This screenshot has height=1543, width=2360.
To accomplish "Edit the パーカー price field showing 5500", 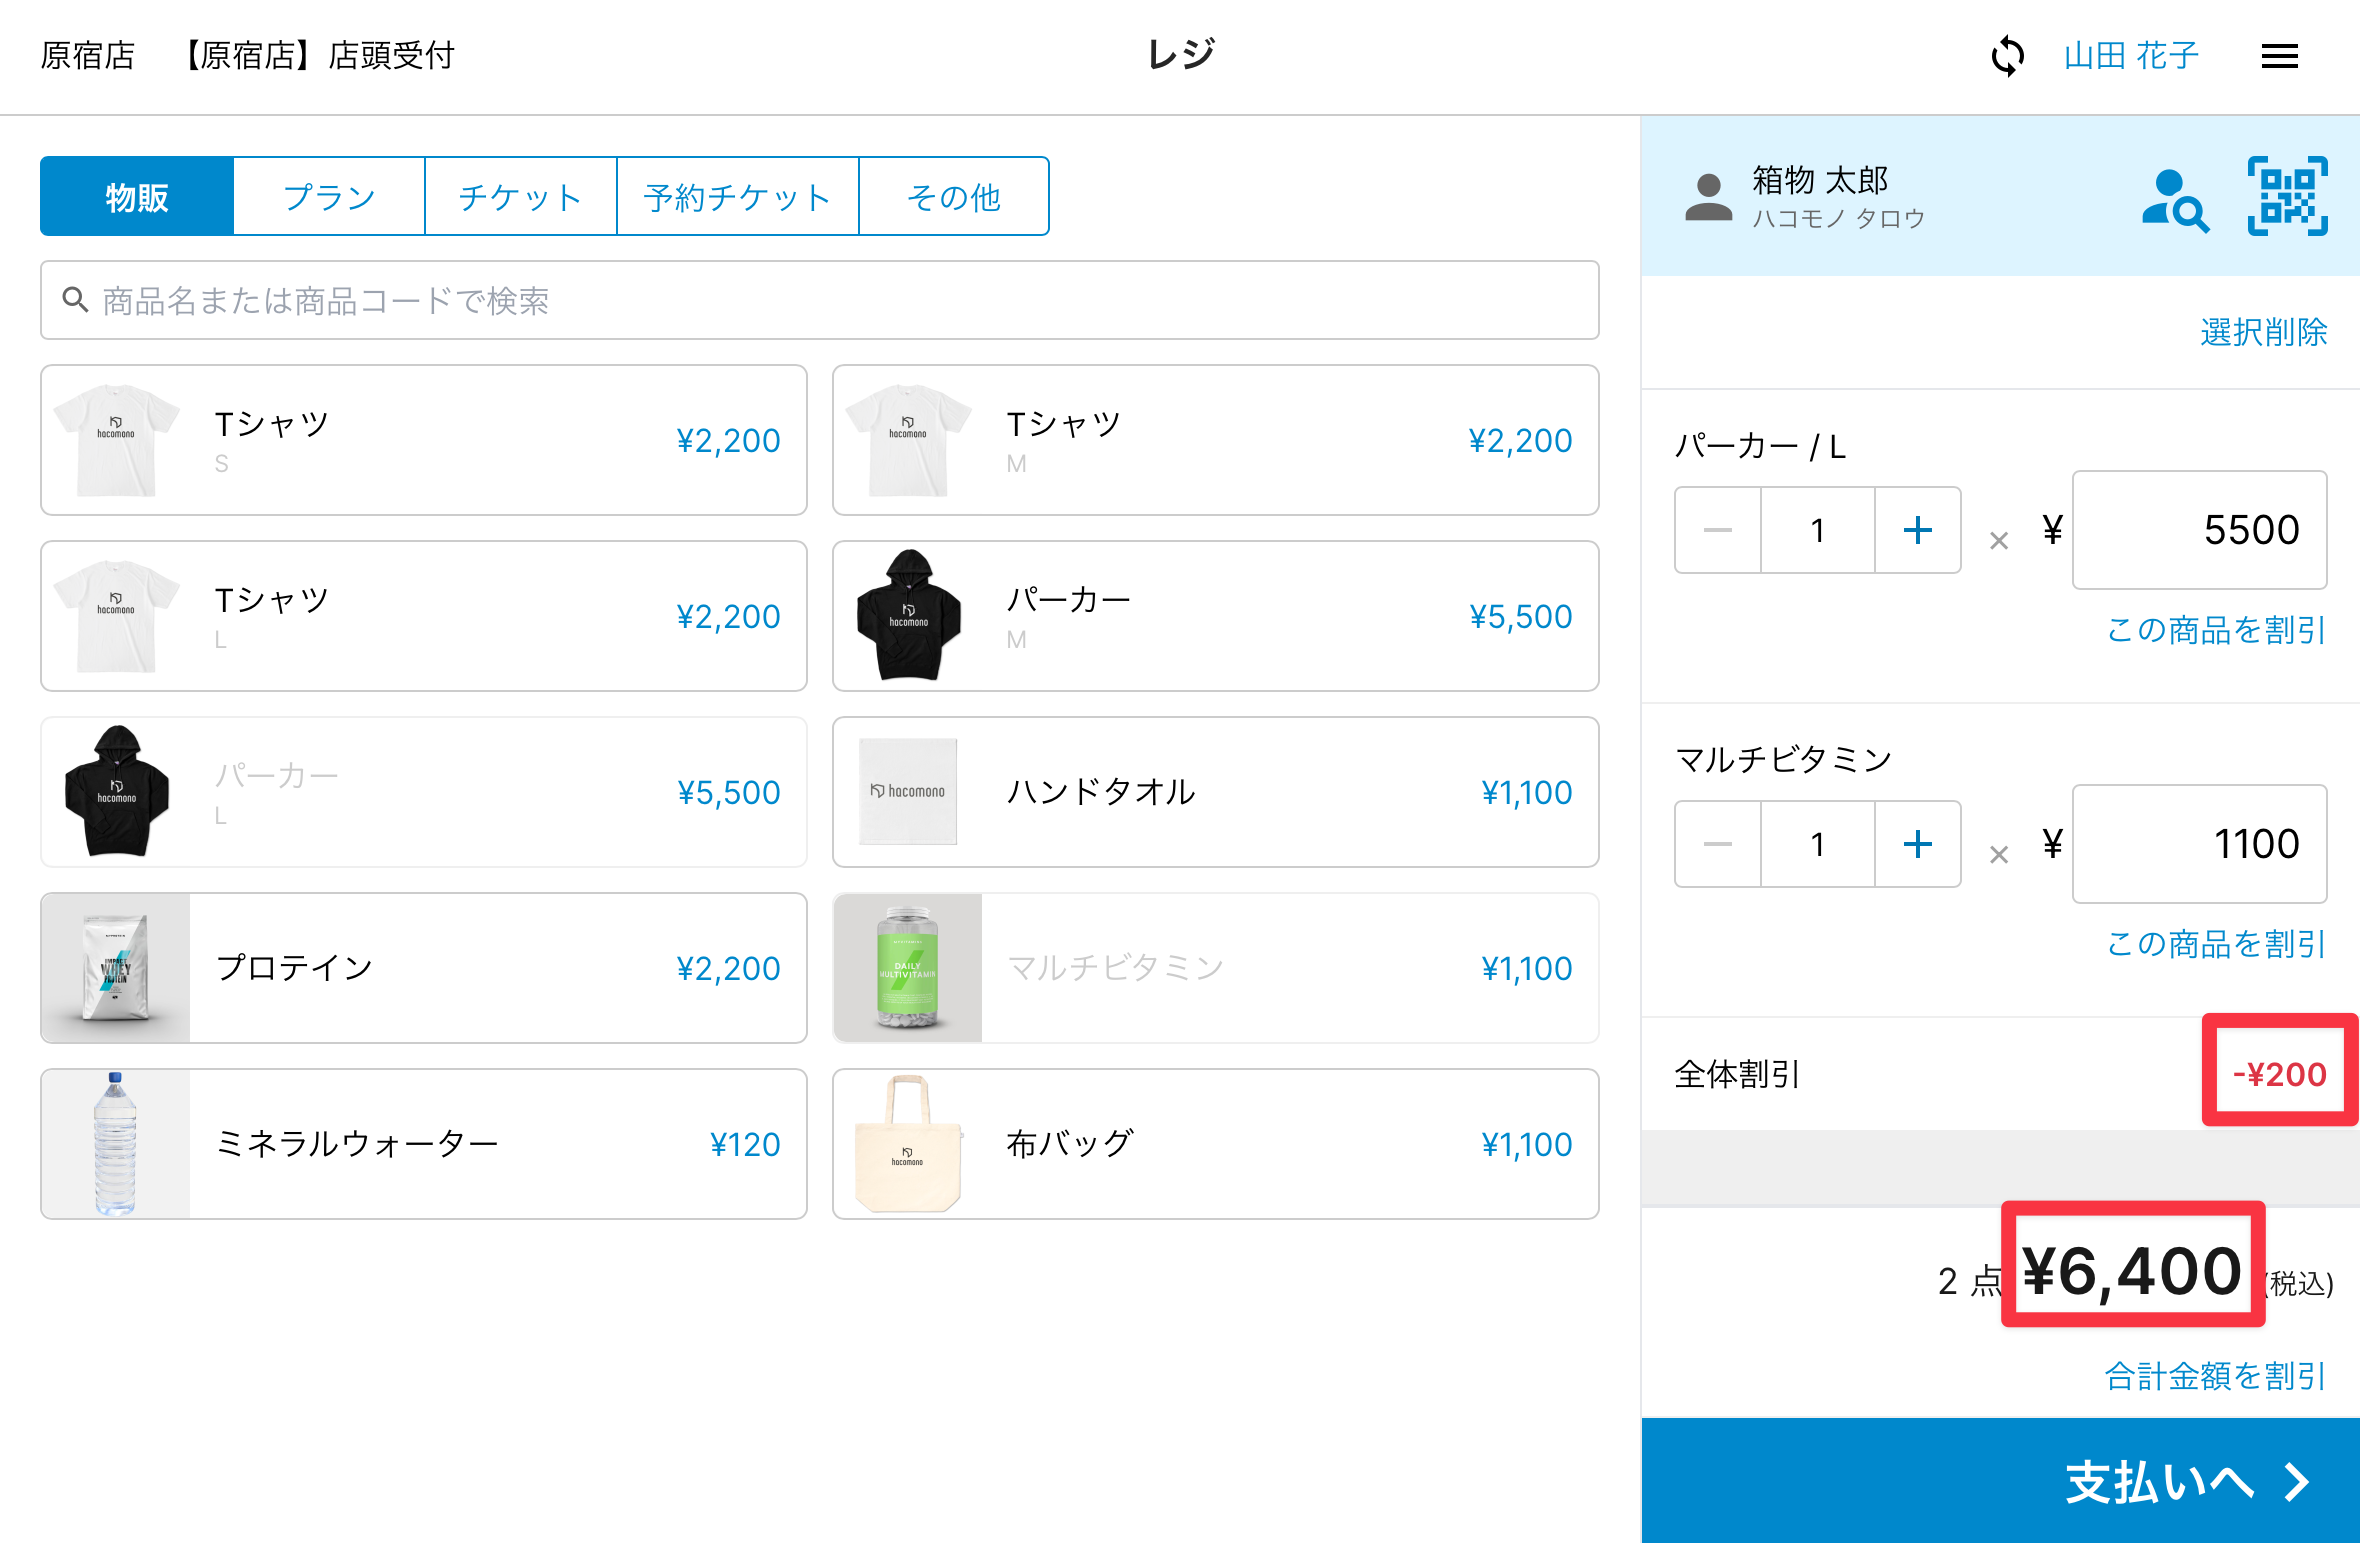I will coord(2199,530).
